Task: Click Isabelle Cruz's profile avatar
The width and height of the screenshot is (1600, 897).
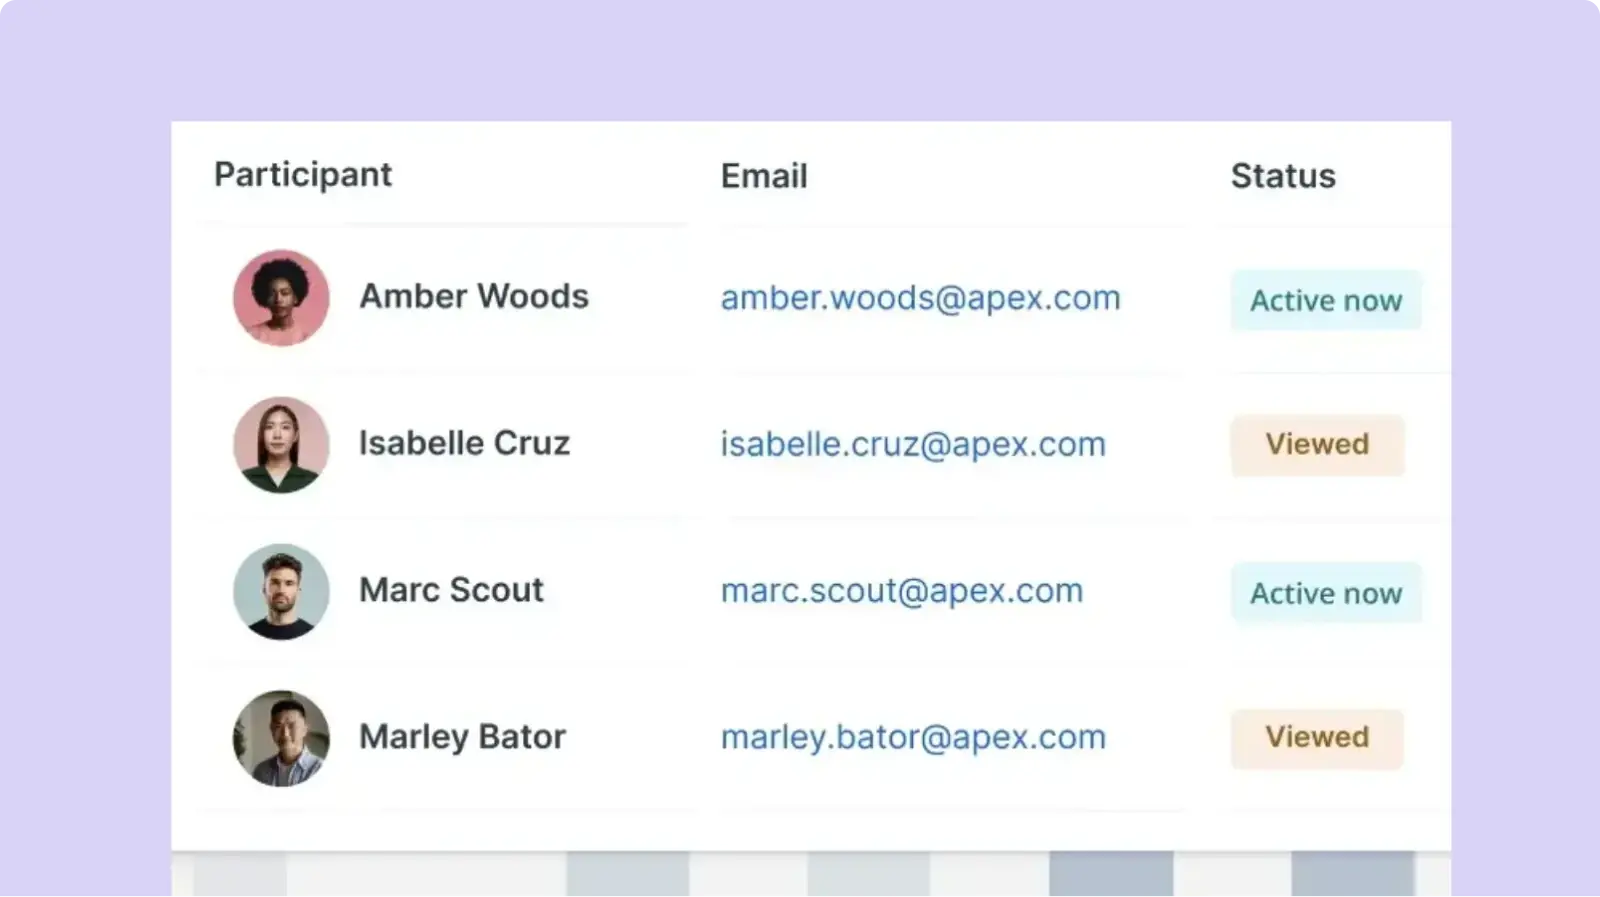Action: [281, 445]
